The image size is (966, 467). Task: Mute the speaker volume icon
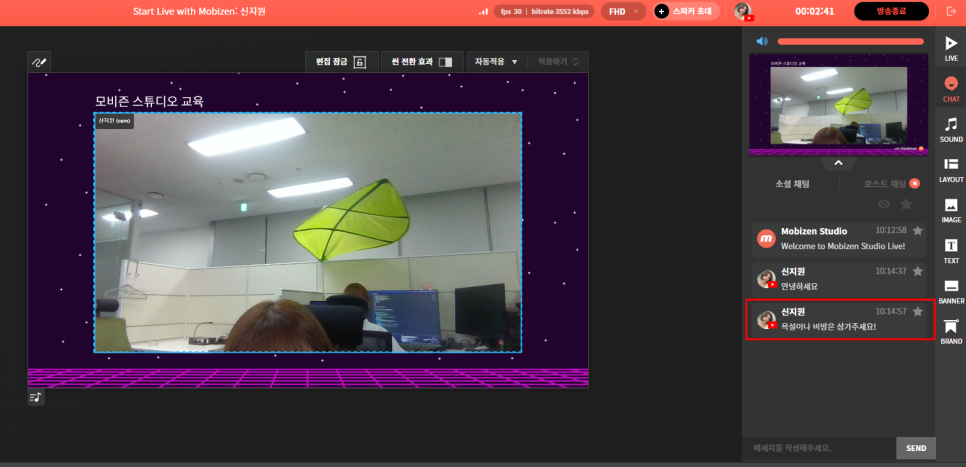(x=762, y=41)
